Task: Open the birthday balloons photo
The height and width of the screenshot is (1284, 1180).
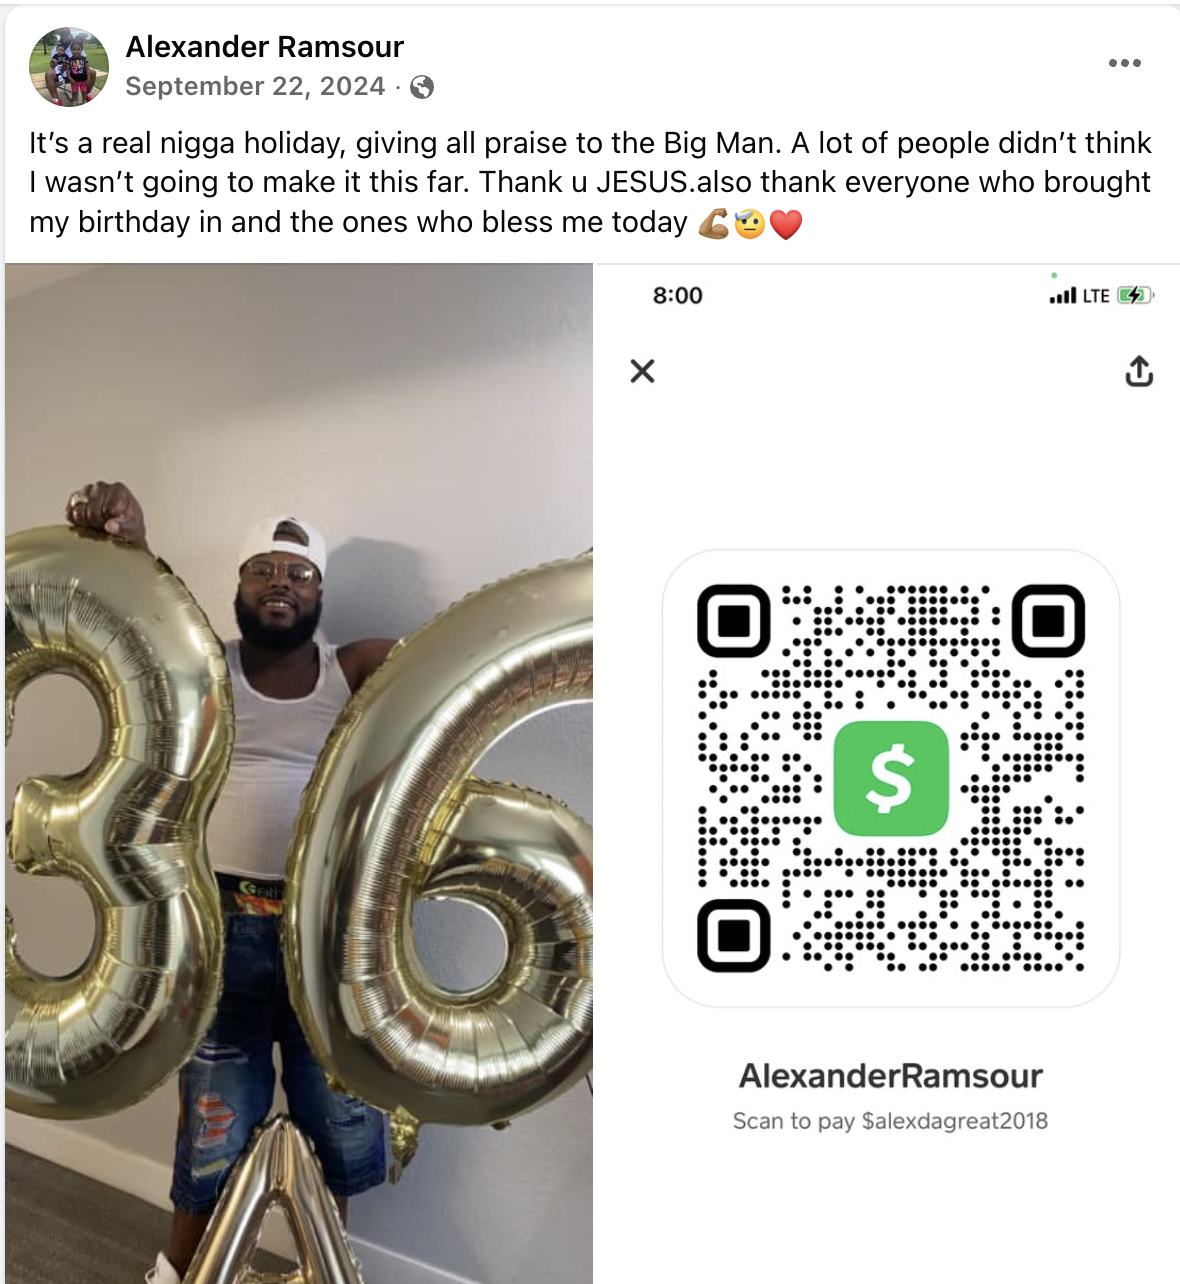Action: (299, 773)
